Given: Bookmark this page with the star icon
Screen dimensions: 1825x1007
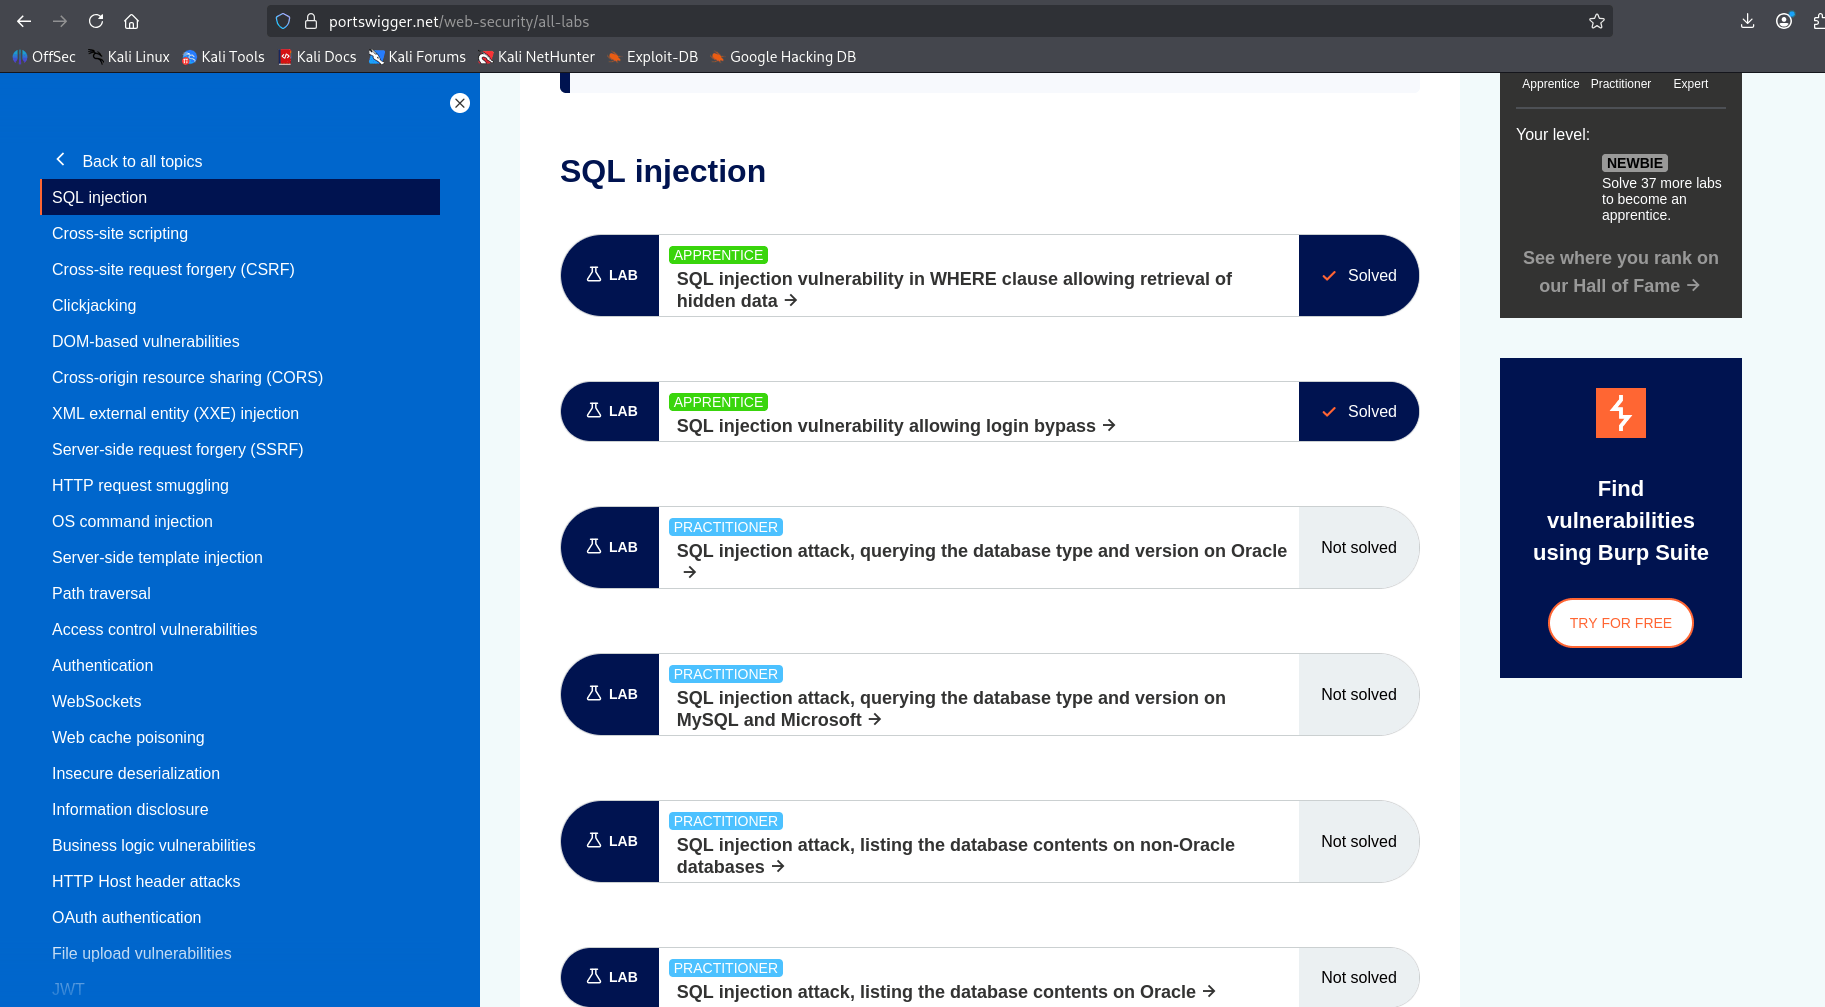Looking at the screenshot, I should tap(1597, 21).
